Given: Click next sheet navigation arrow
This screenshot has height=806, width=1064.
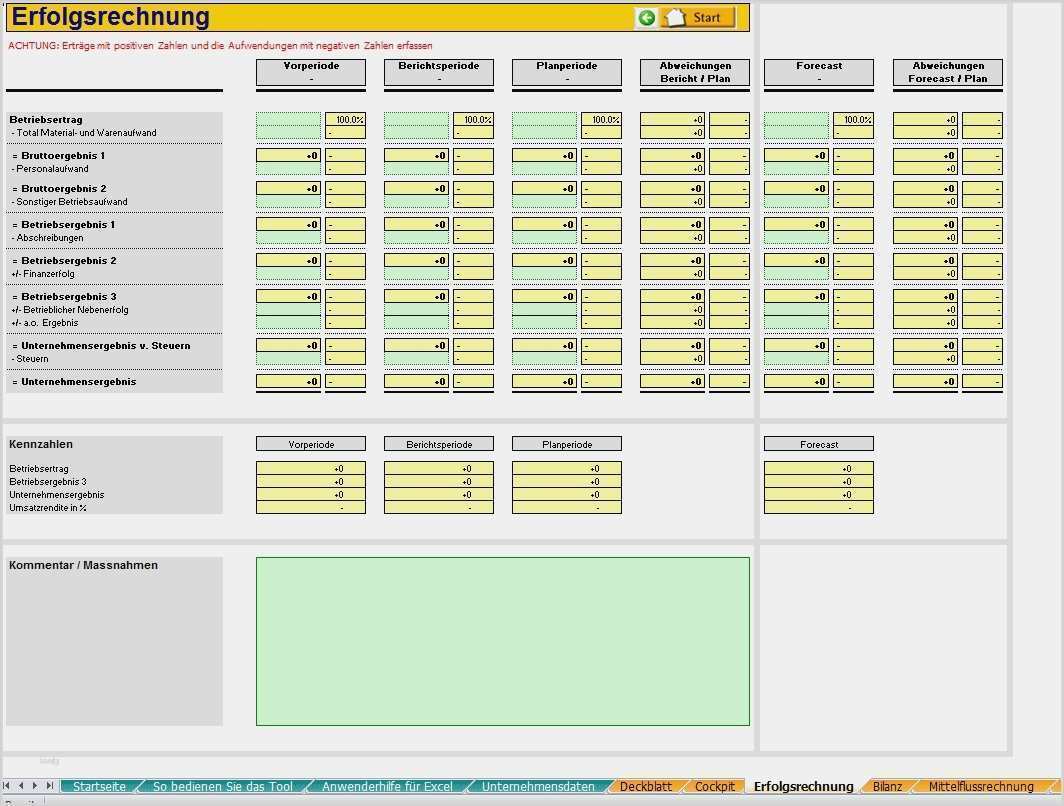Looking at the screenshot, I should [35, 786].
